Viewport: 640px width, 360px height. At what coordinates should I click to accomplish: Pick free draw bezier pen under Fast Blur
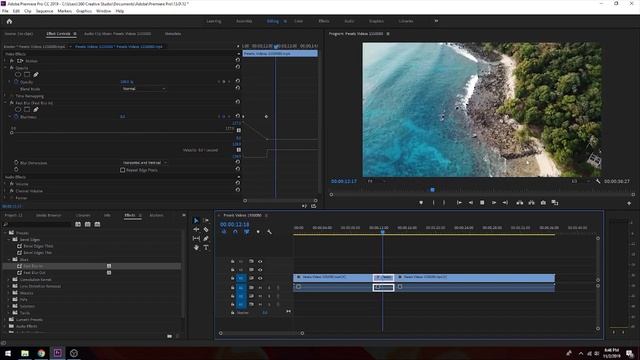tap(36, 109)
